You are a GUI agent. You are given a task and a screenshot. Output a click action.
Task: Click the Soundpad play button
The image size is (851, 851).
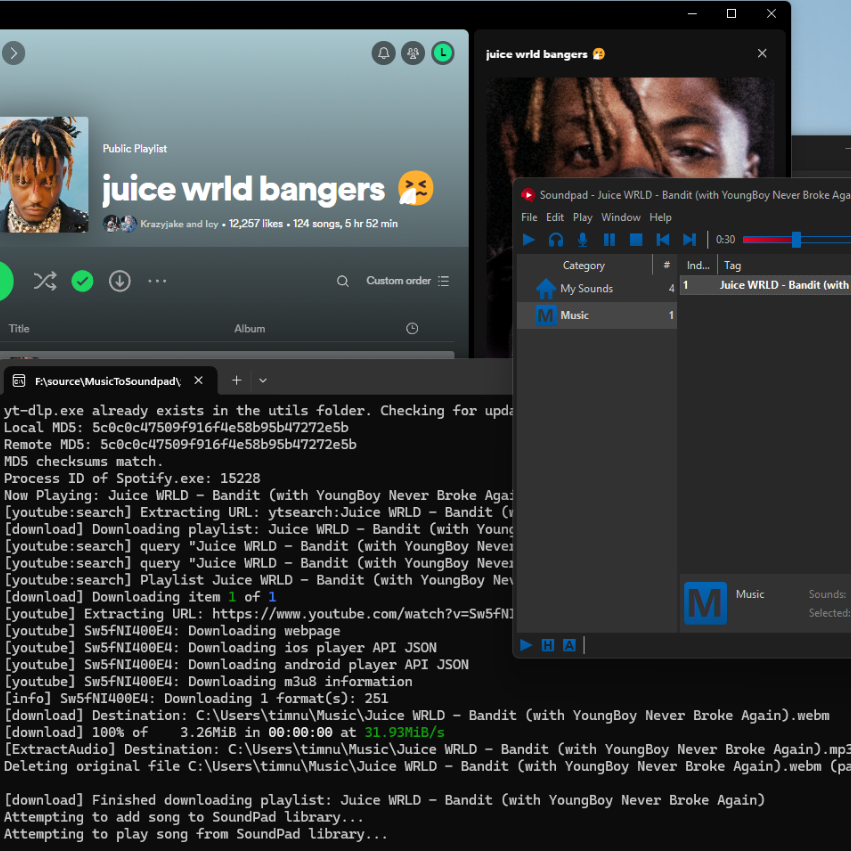coord(529,240)
